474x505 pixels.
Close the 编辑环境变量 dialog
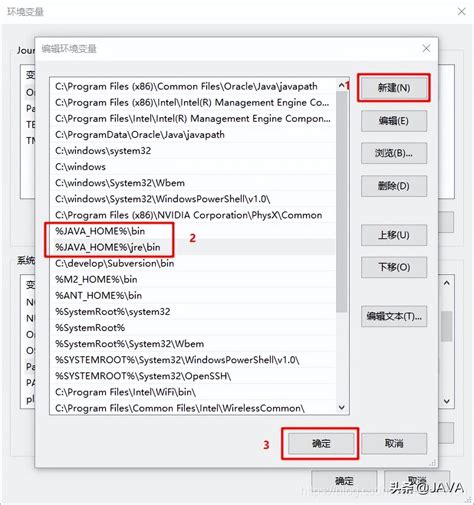426,49
